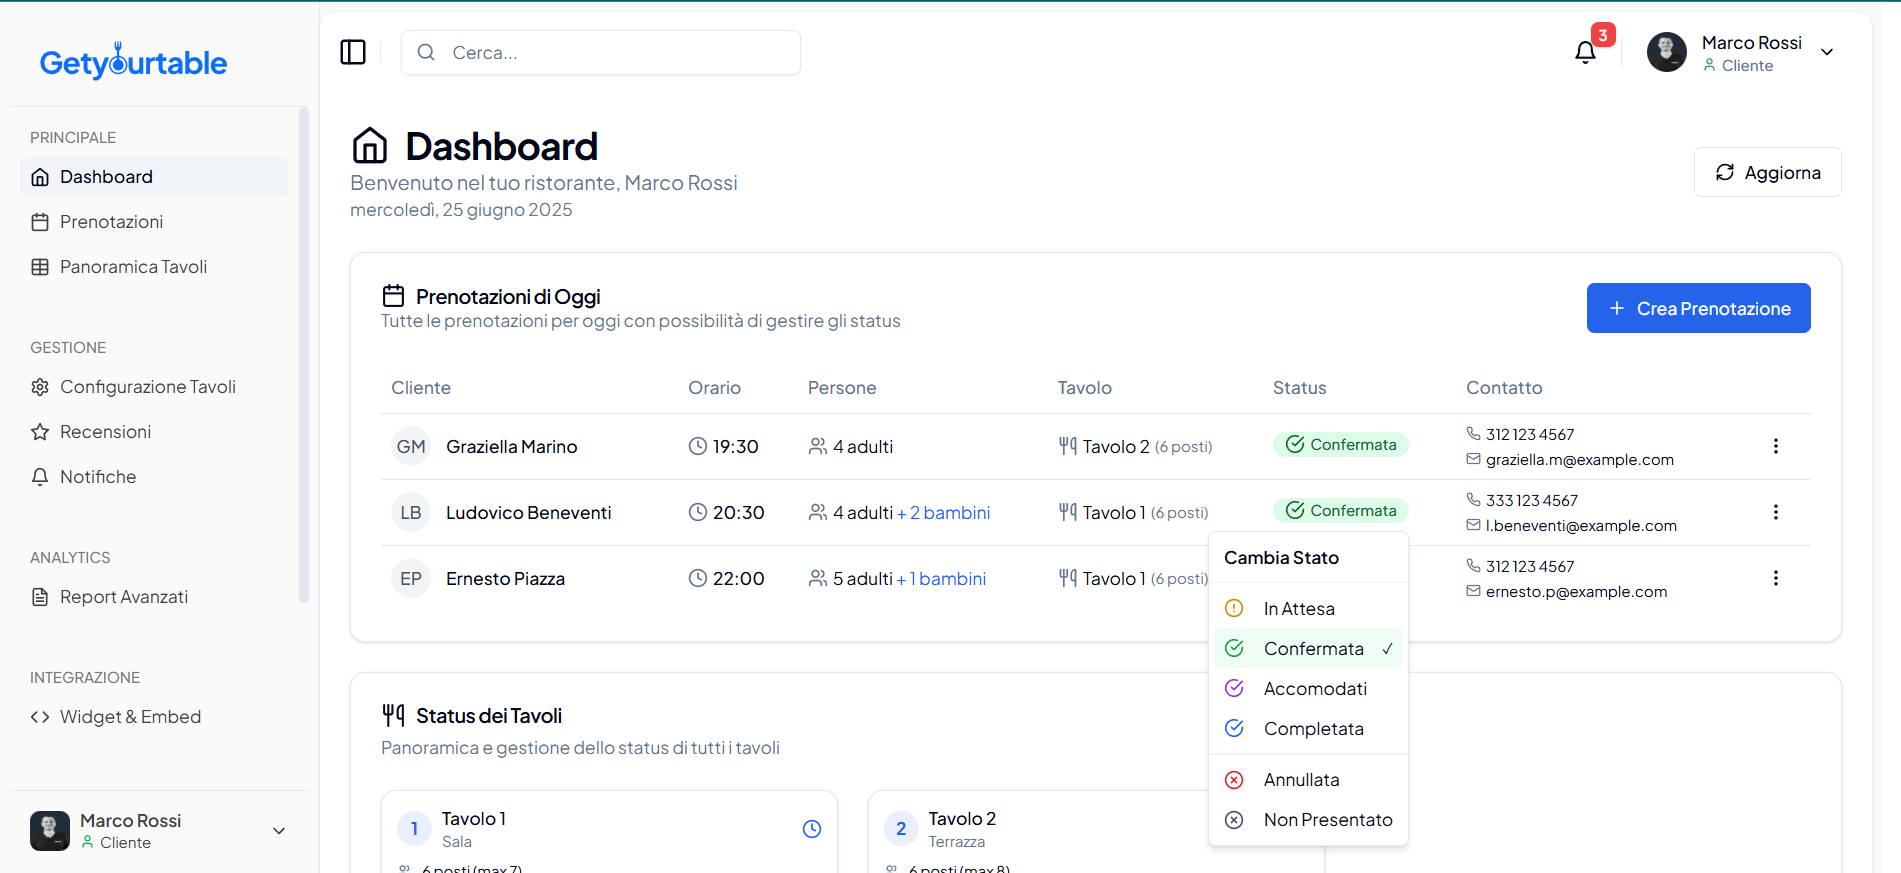Click the 22:00 time cell
The height and width of the screenshot is (873, 1901).
[727, 578]
